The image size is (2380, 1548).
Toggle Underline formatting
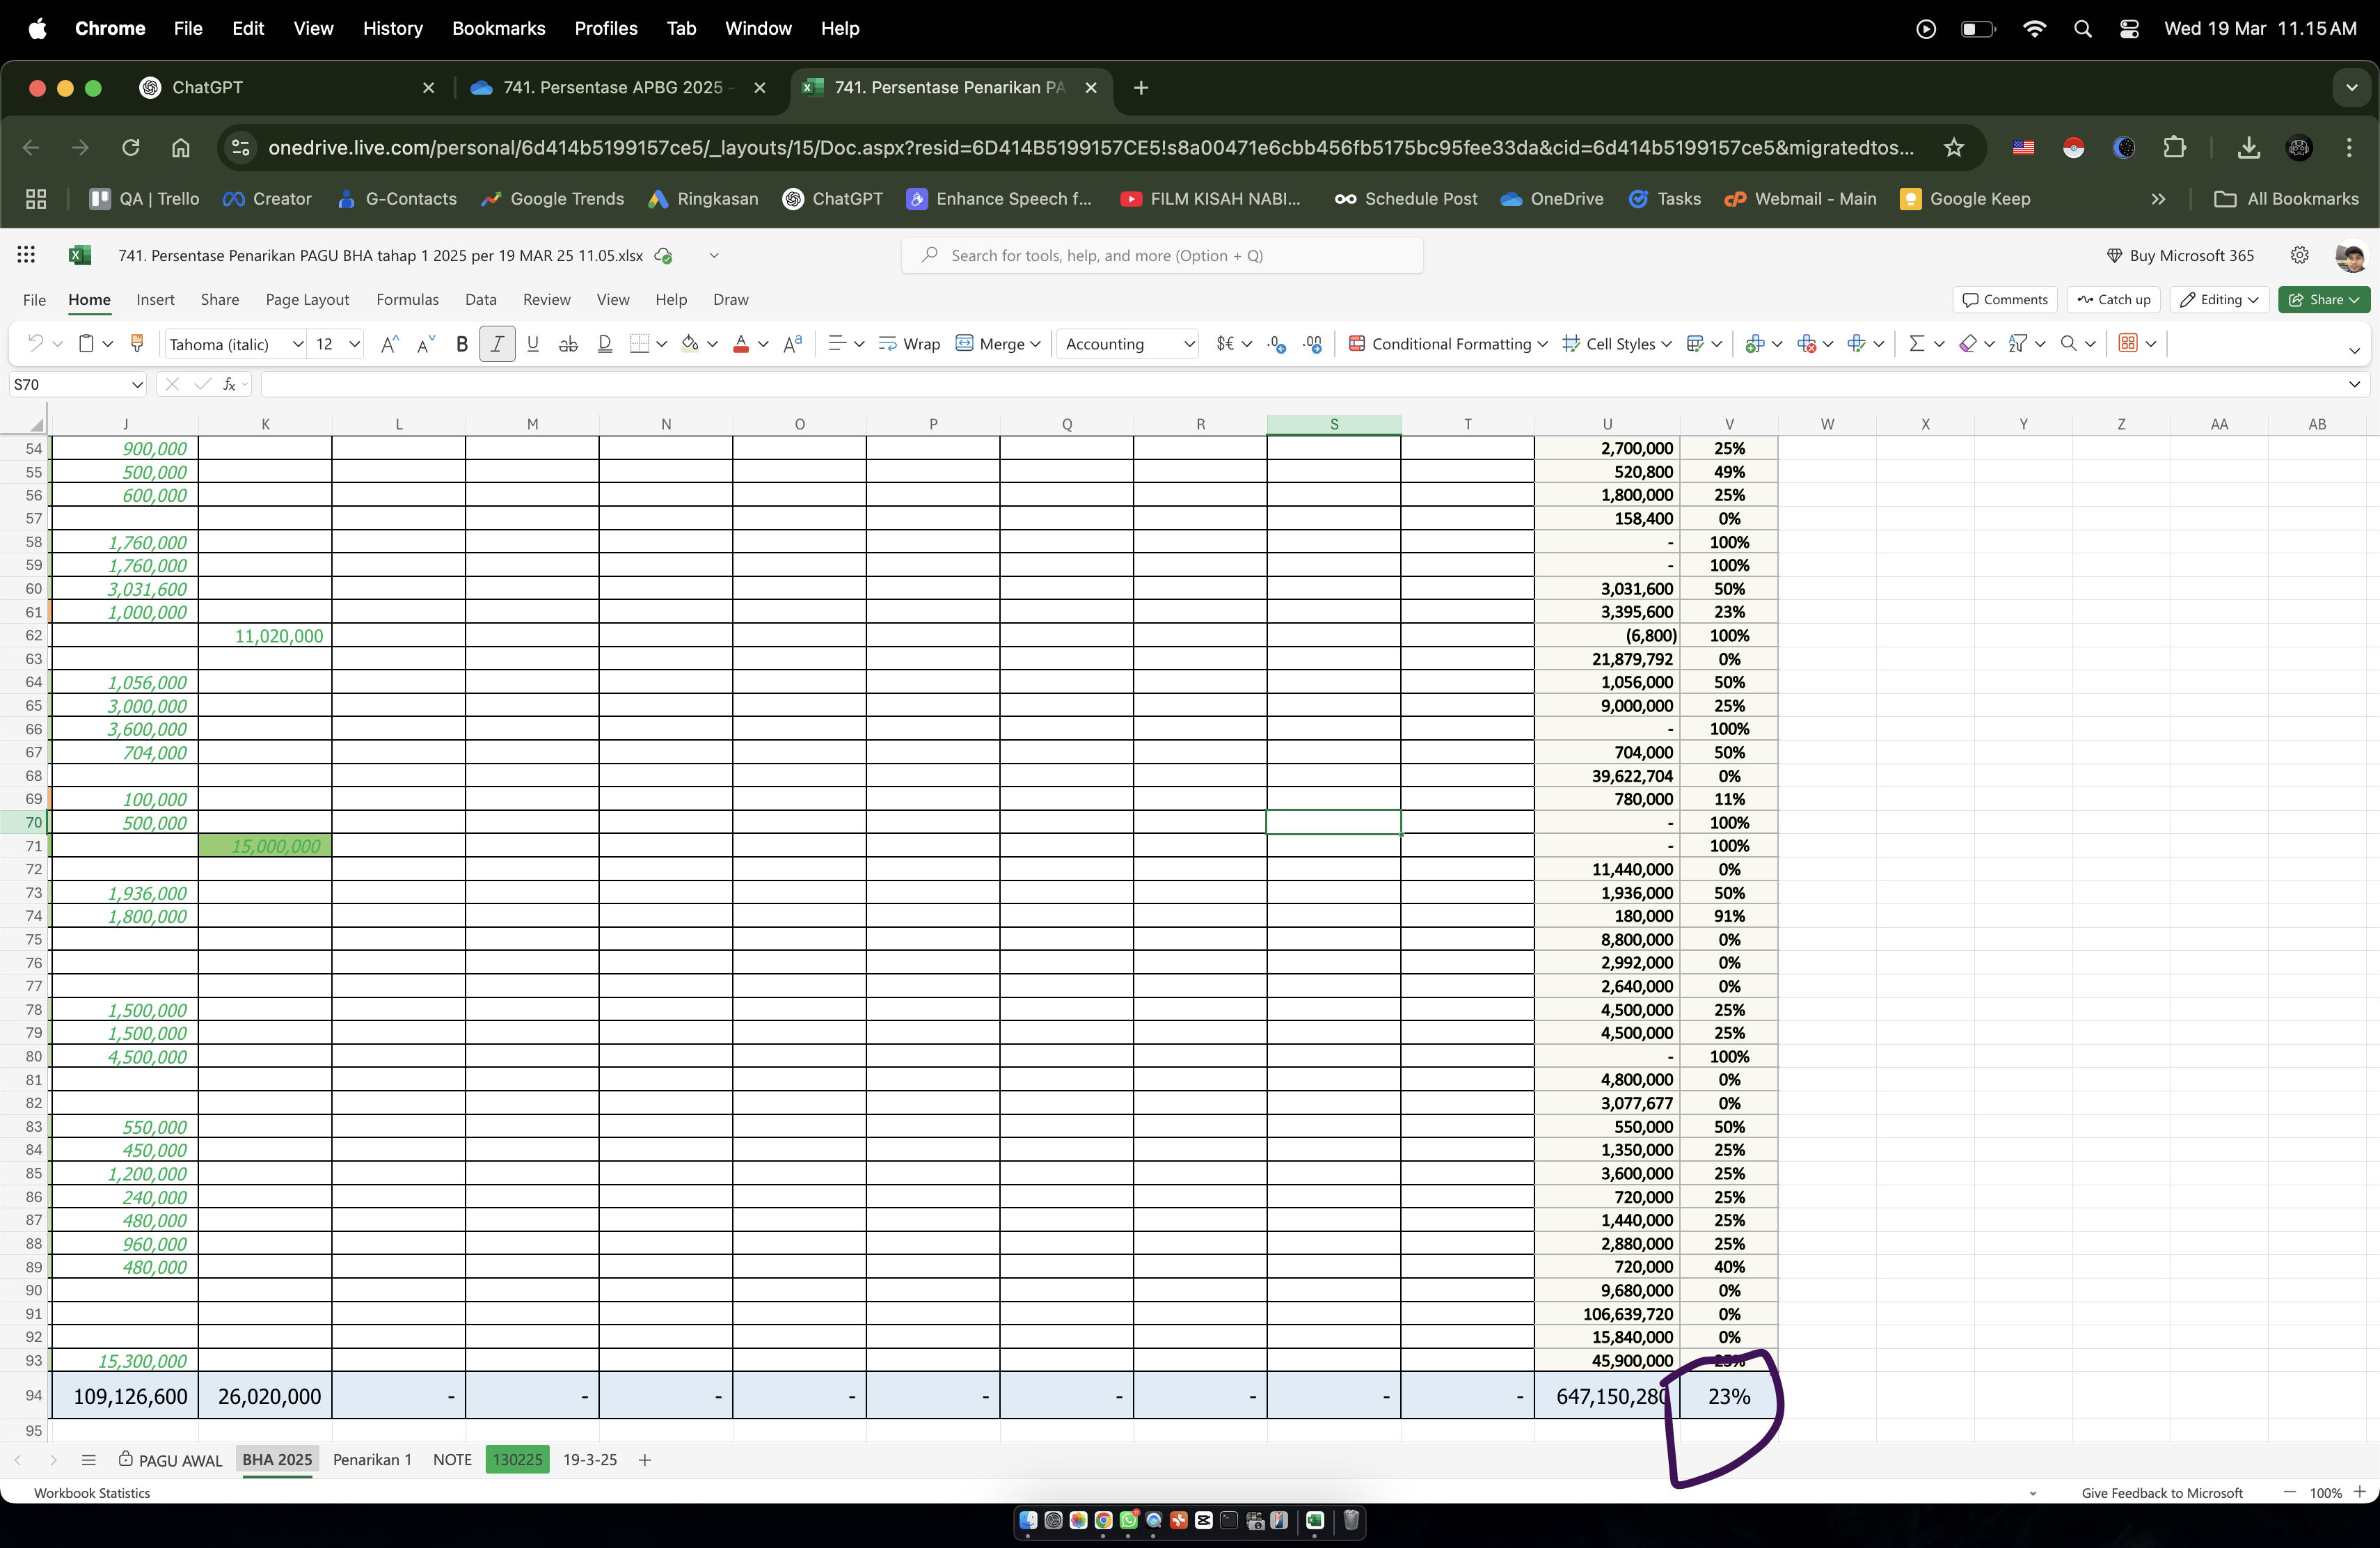pyautogui.click(x=533, y=344)
